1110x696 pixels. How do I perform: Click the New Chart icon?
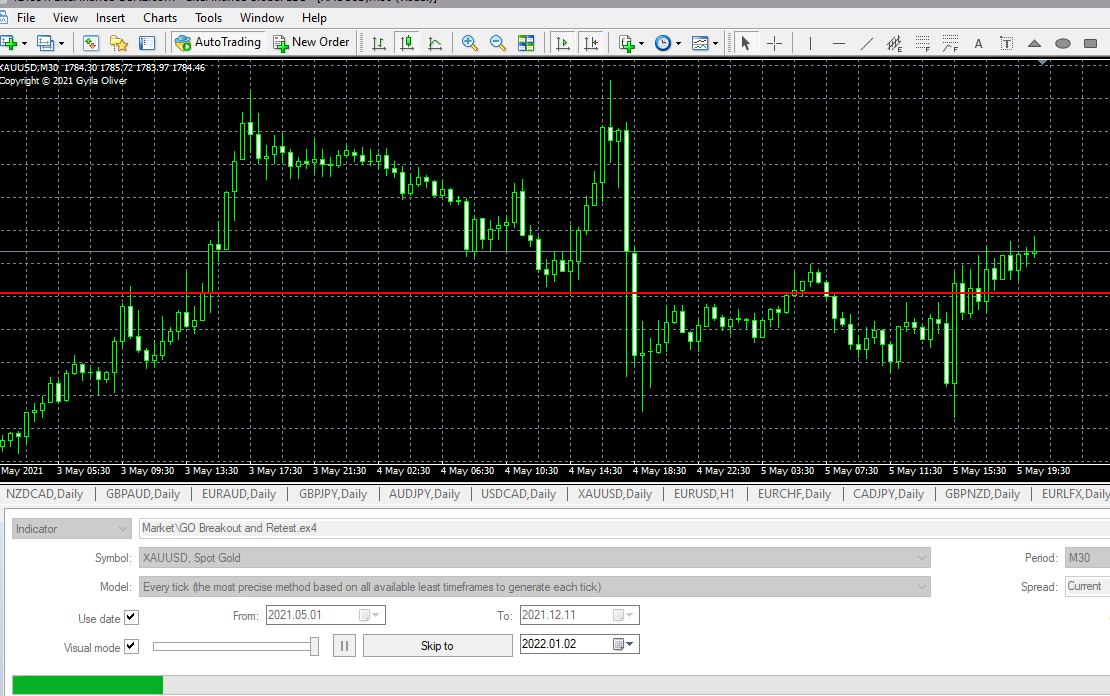[x=8, y=43]
